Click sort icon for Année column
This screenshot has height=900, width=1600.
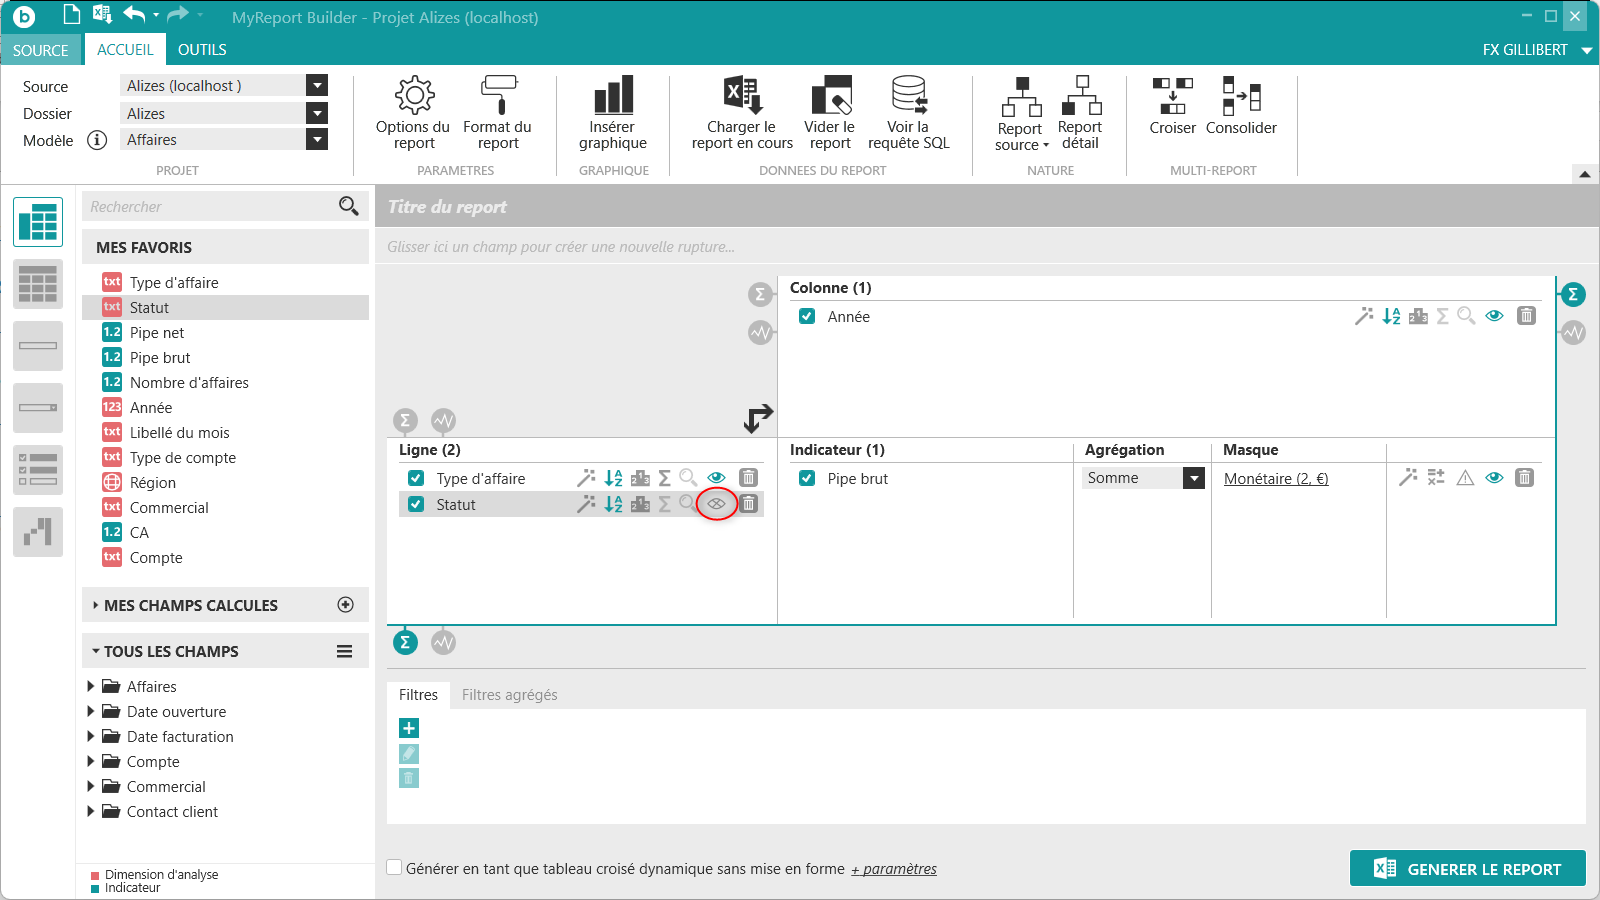point(1391,316)
